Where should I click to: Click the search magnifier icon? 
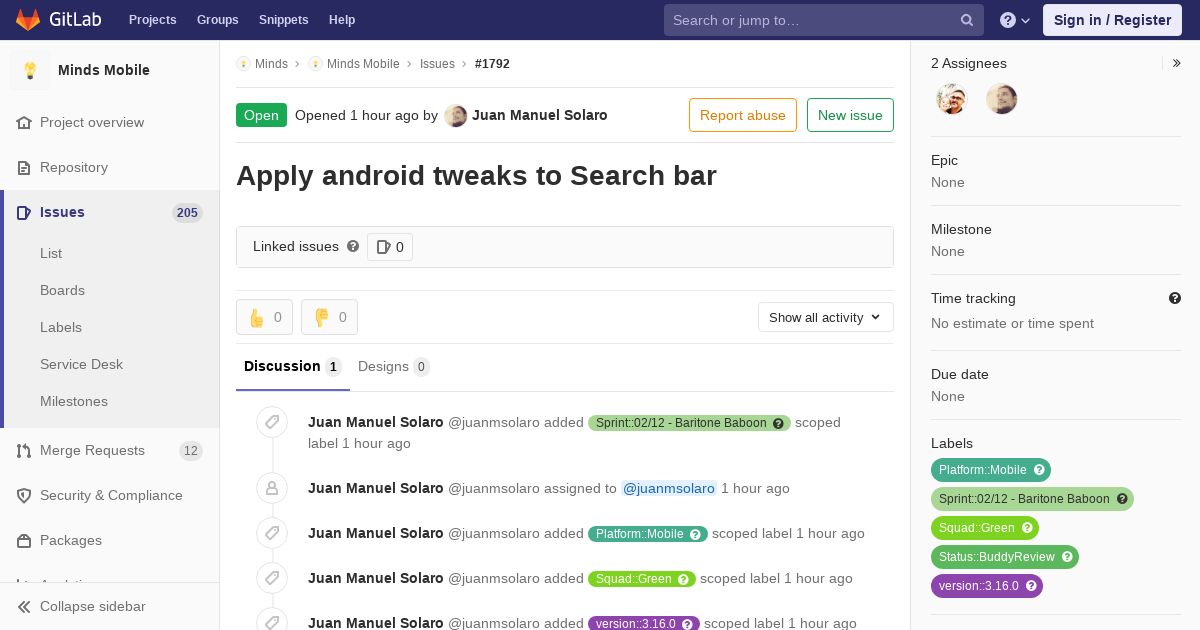pos(967,20)
